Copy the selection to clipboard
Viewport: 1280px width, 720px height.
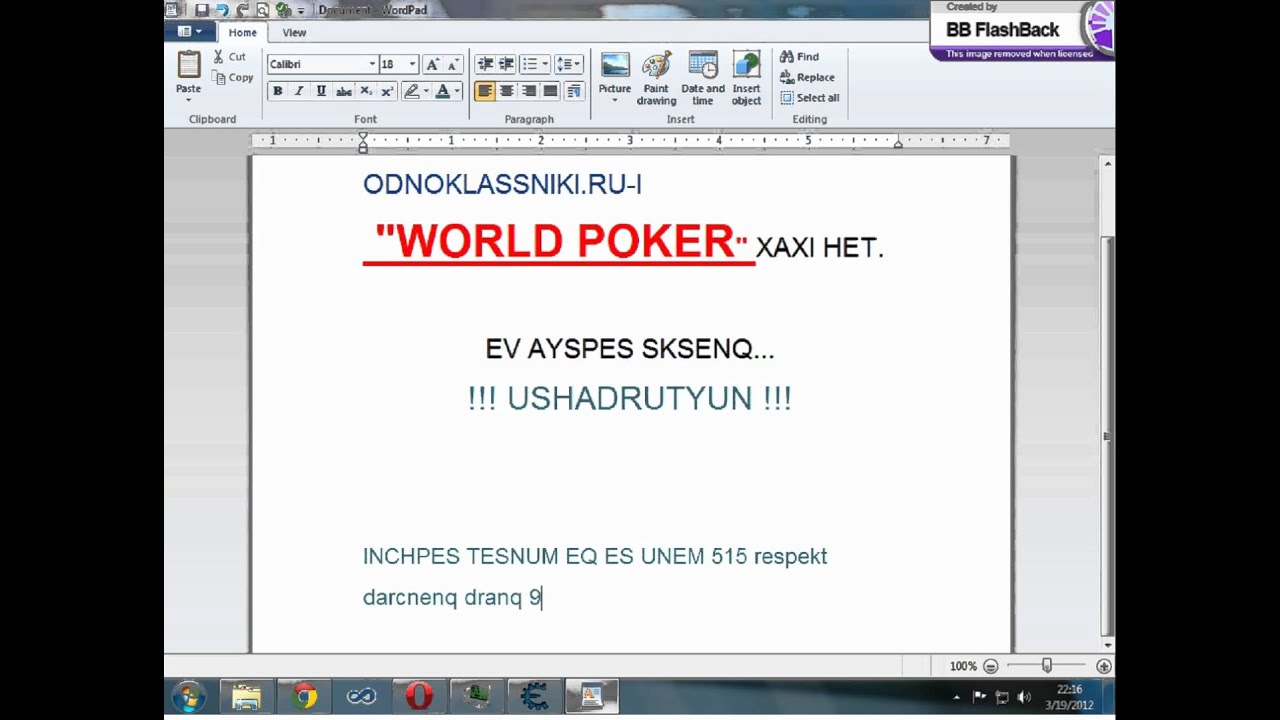233,77
